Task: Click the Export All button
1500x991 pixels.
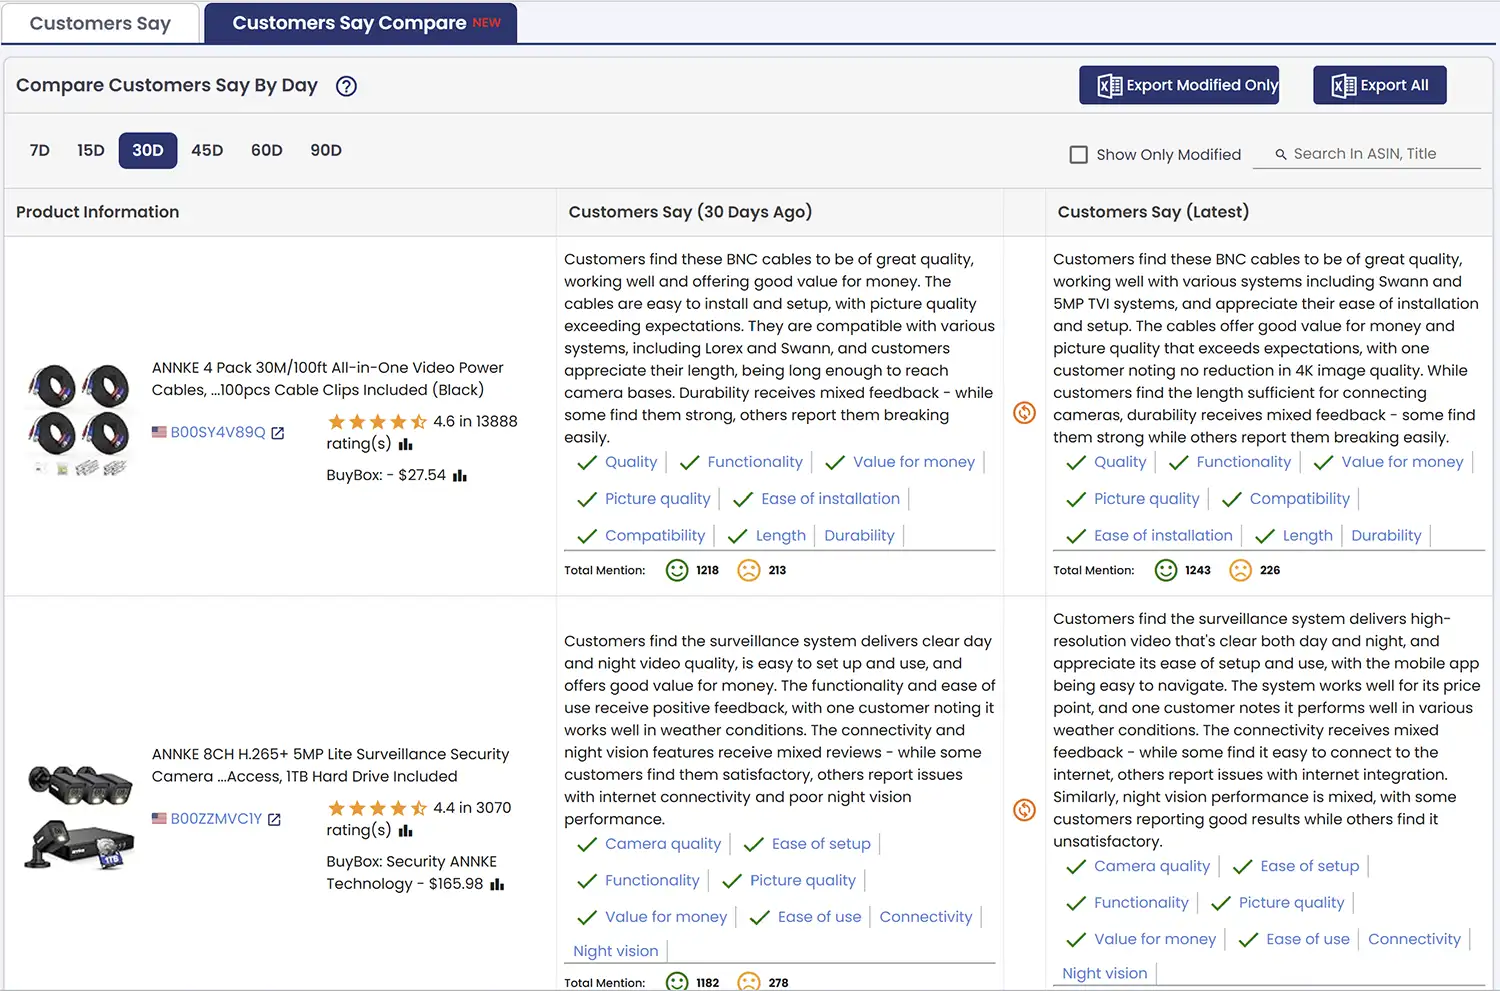Action: [x=1379, y=85]
